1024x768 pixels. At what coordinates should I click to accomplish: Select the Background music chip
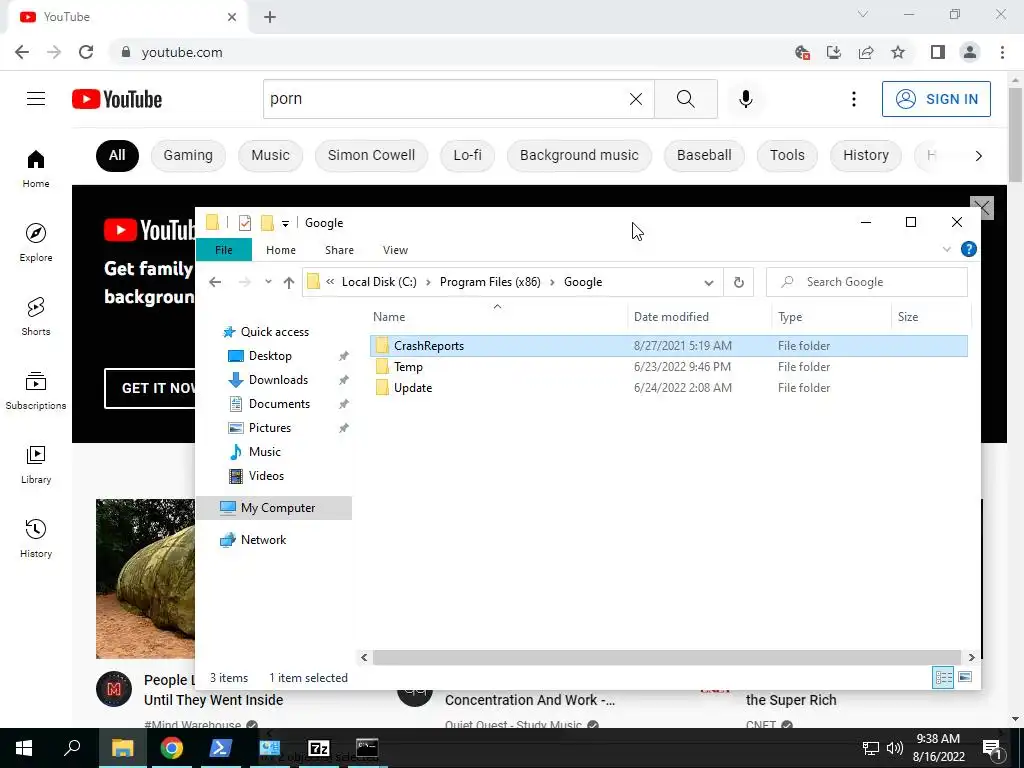[x=579, y=155]
